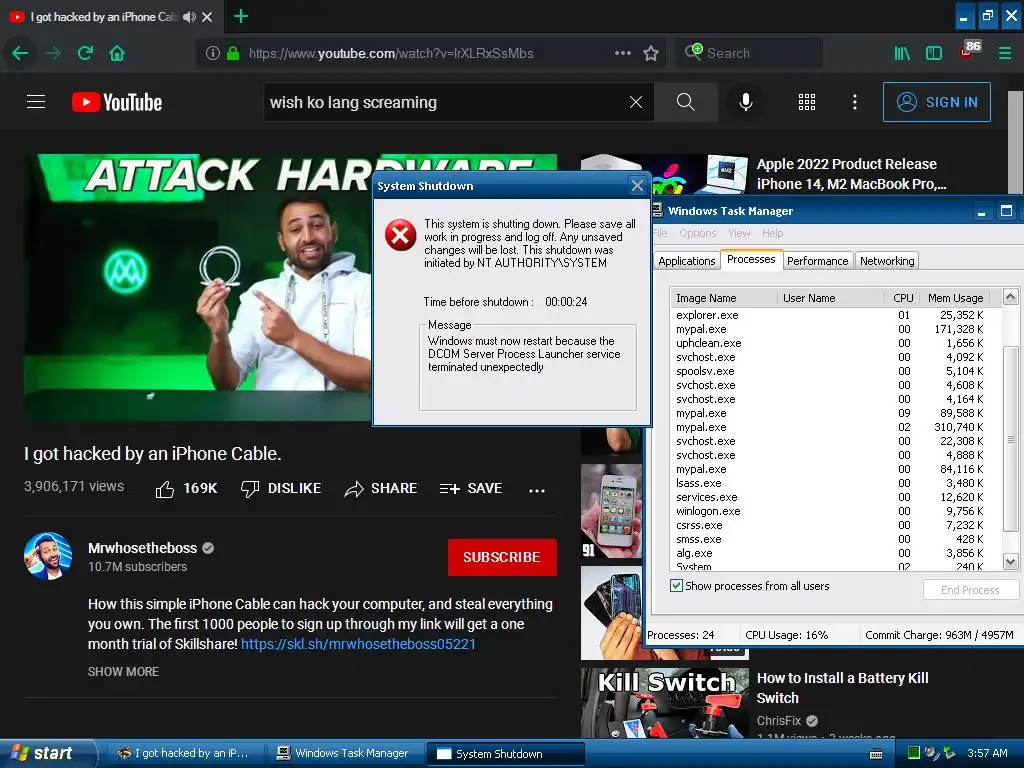Dislike the video with thumbs down
Screen dimensions: 1024x768
250,489
